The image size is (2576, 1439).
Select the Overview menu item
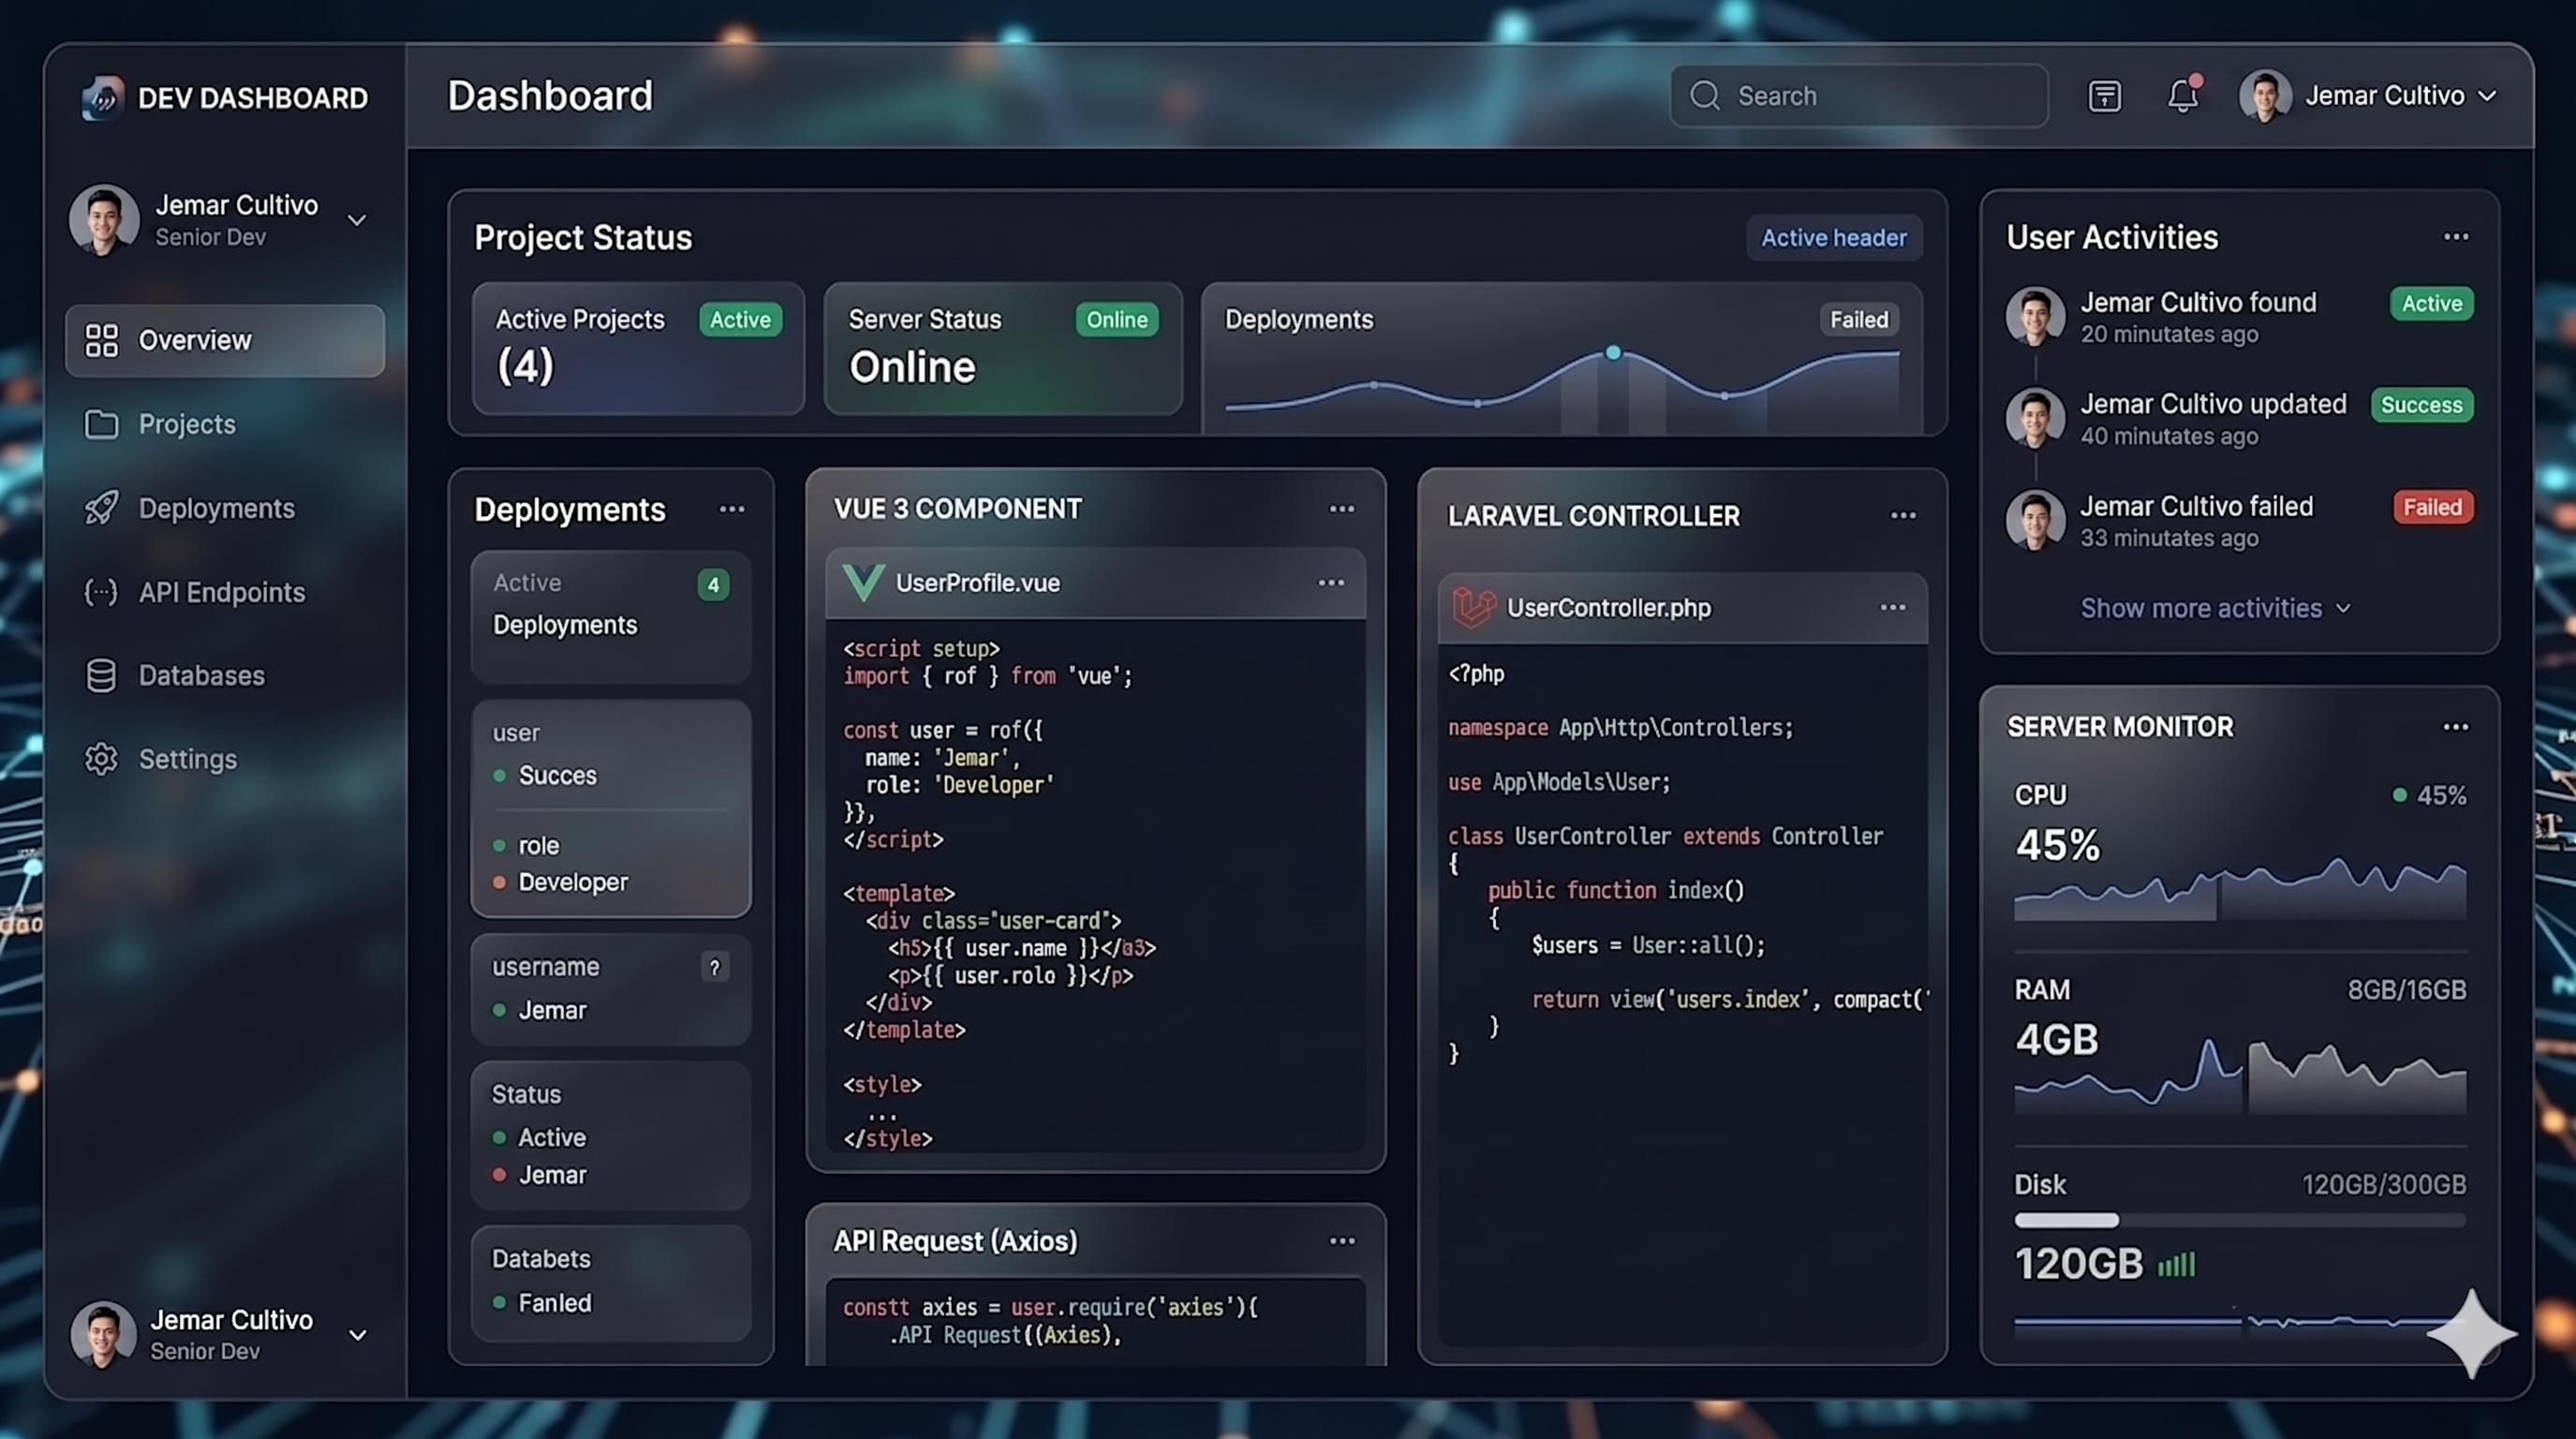(x=225, y=340)
